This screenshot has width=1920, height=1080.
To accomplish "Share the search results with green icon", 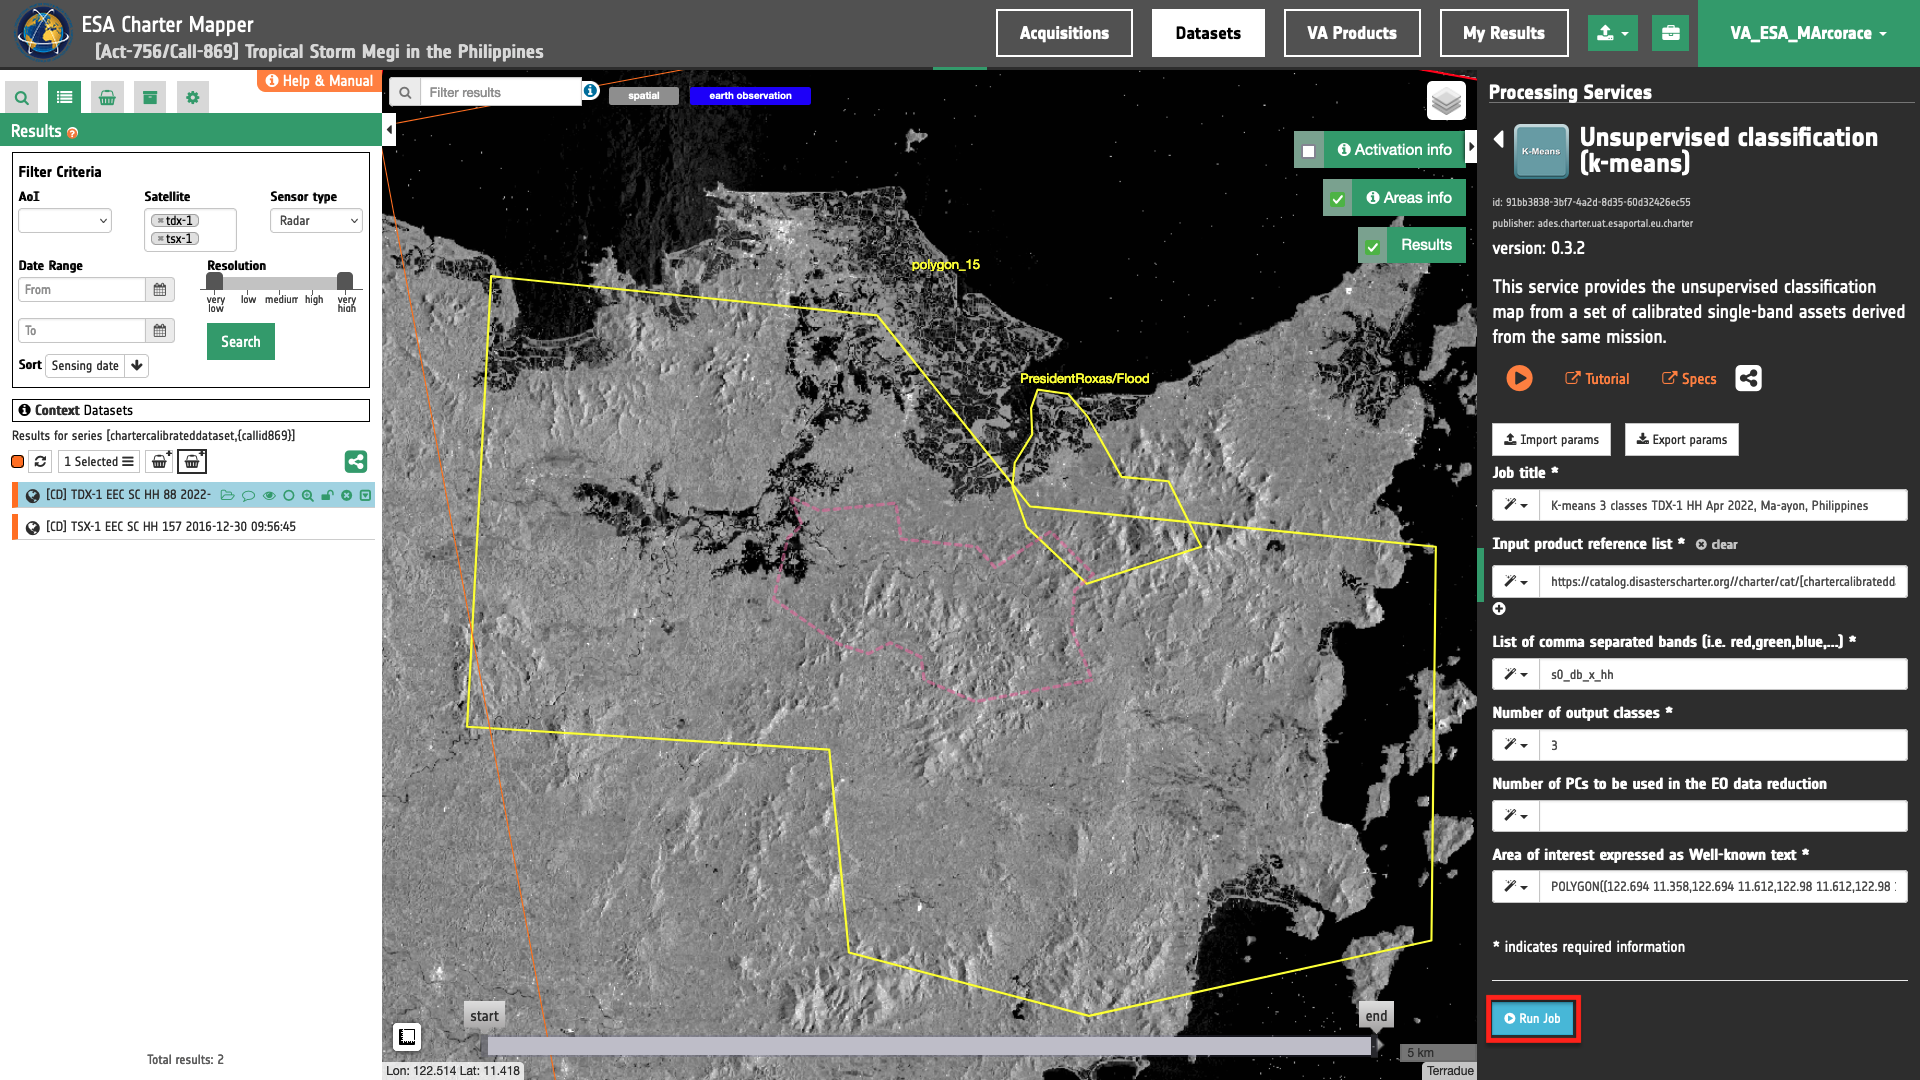I will coord(356,461).
